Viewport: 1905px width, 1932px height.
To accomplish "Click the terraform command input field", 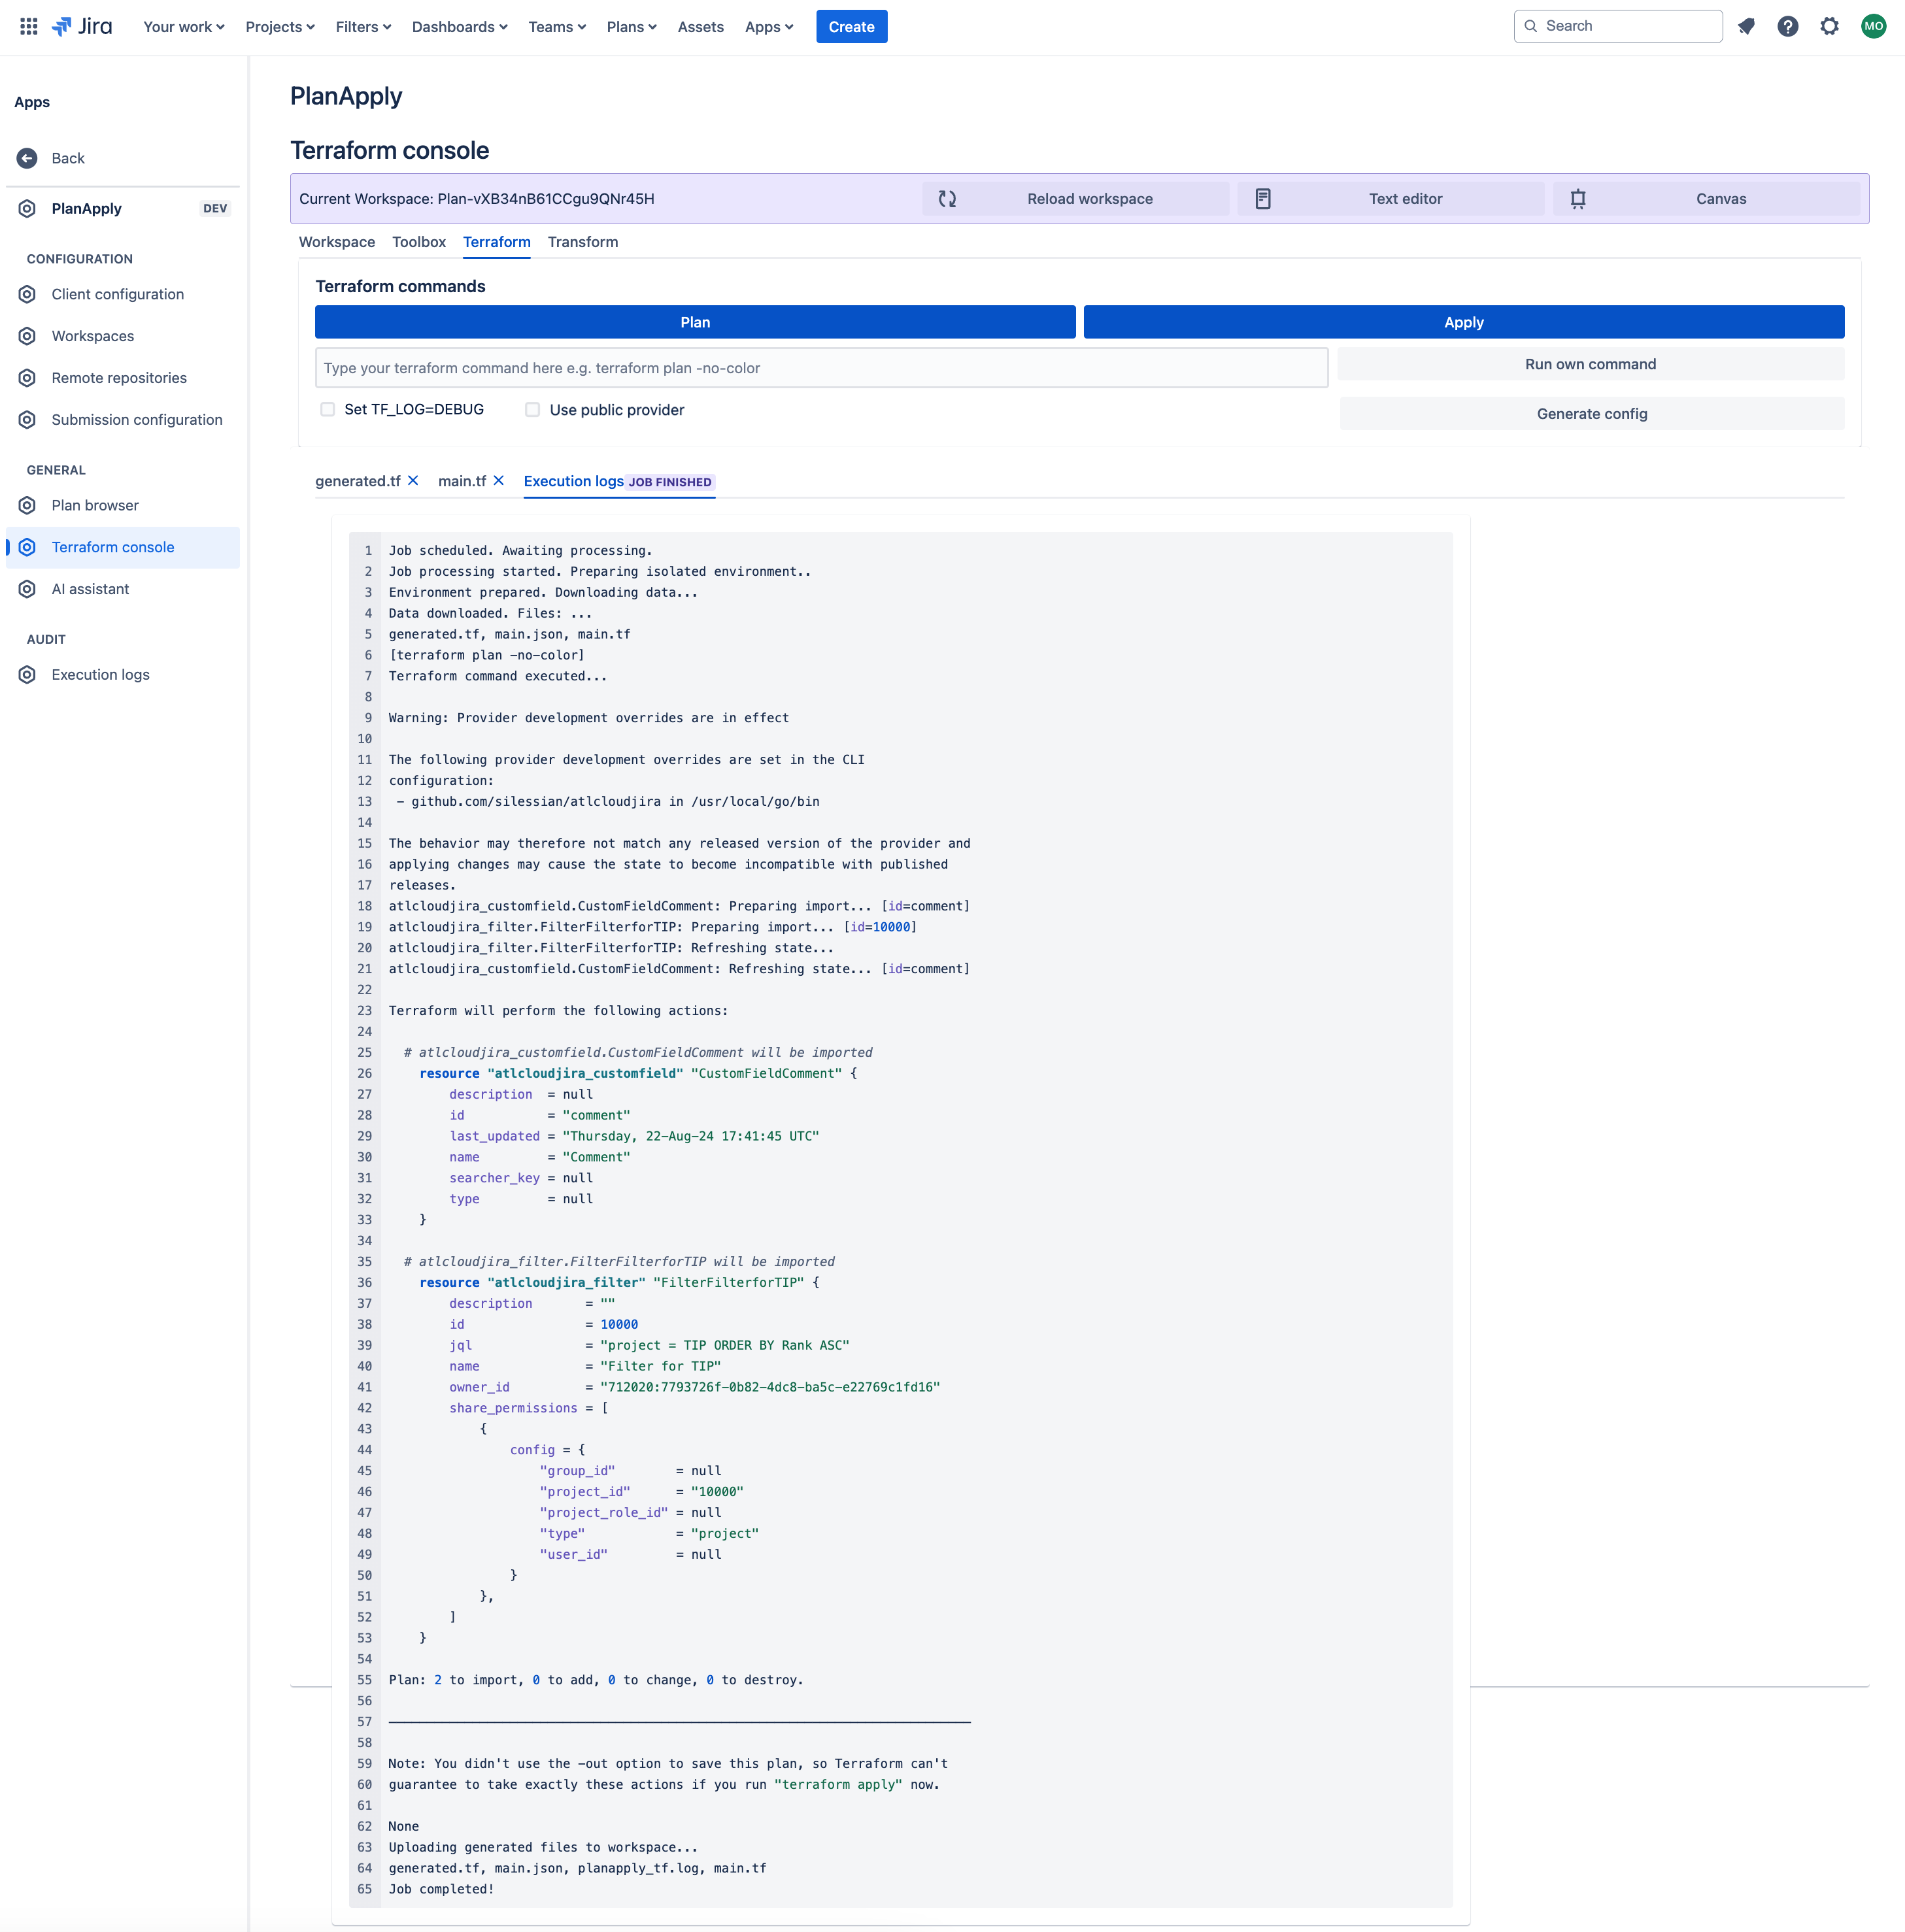I will (x=821, y=368).
